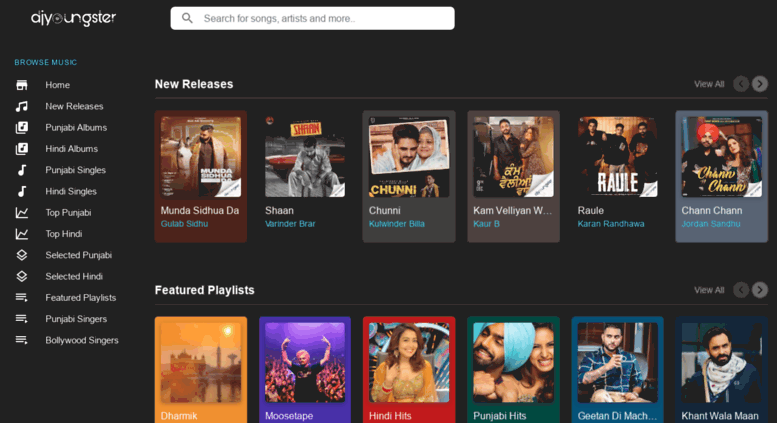The height and width of the screenshot is (423, 777).
Task: Click the Bollywood Singers list icon
Action: click(21, 340)
